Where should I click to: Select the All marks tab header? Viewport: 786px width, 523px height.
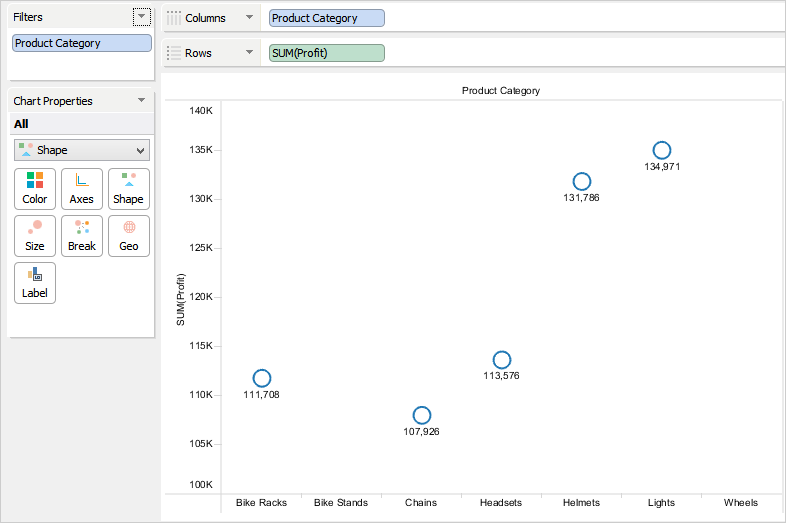click(21, 124)
